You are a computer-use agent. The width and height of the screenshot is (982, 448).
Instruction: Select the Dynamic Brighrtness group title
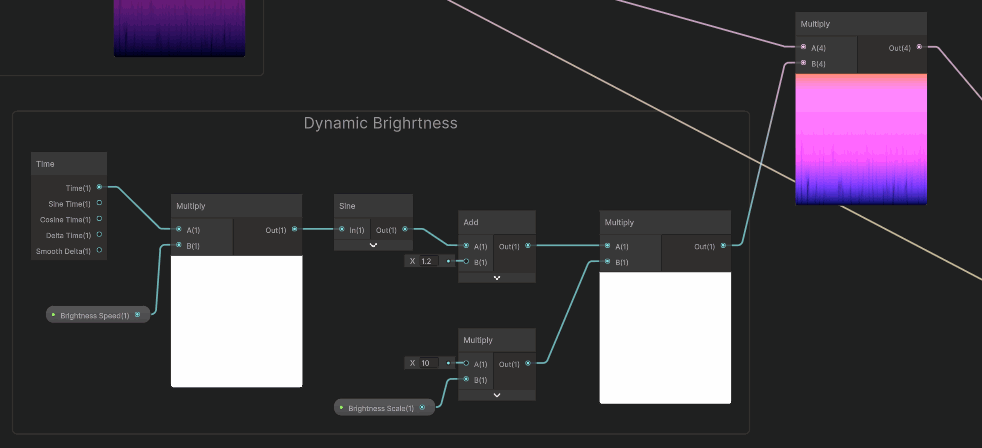coord(381,123)
